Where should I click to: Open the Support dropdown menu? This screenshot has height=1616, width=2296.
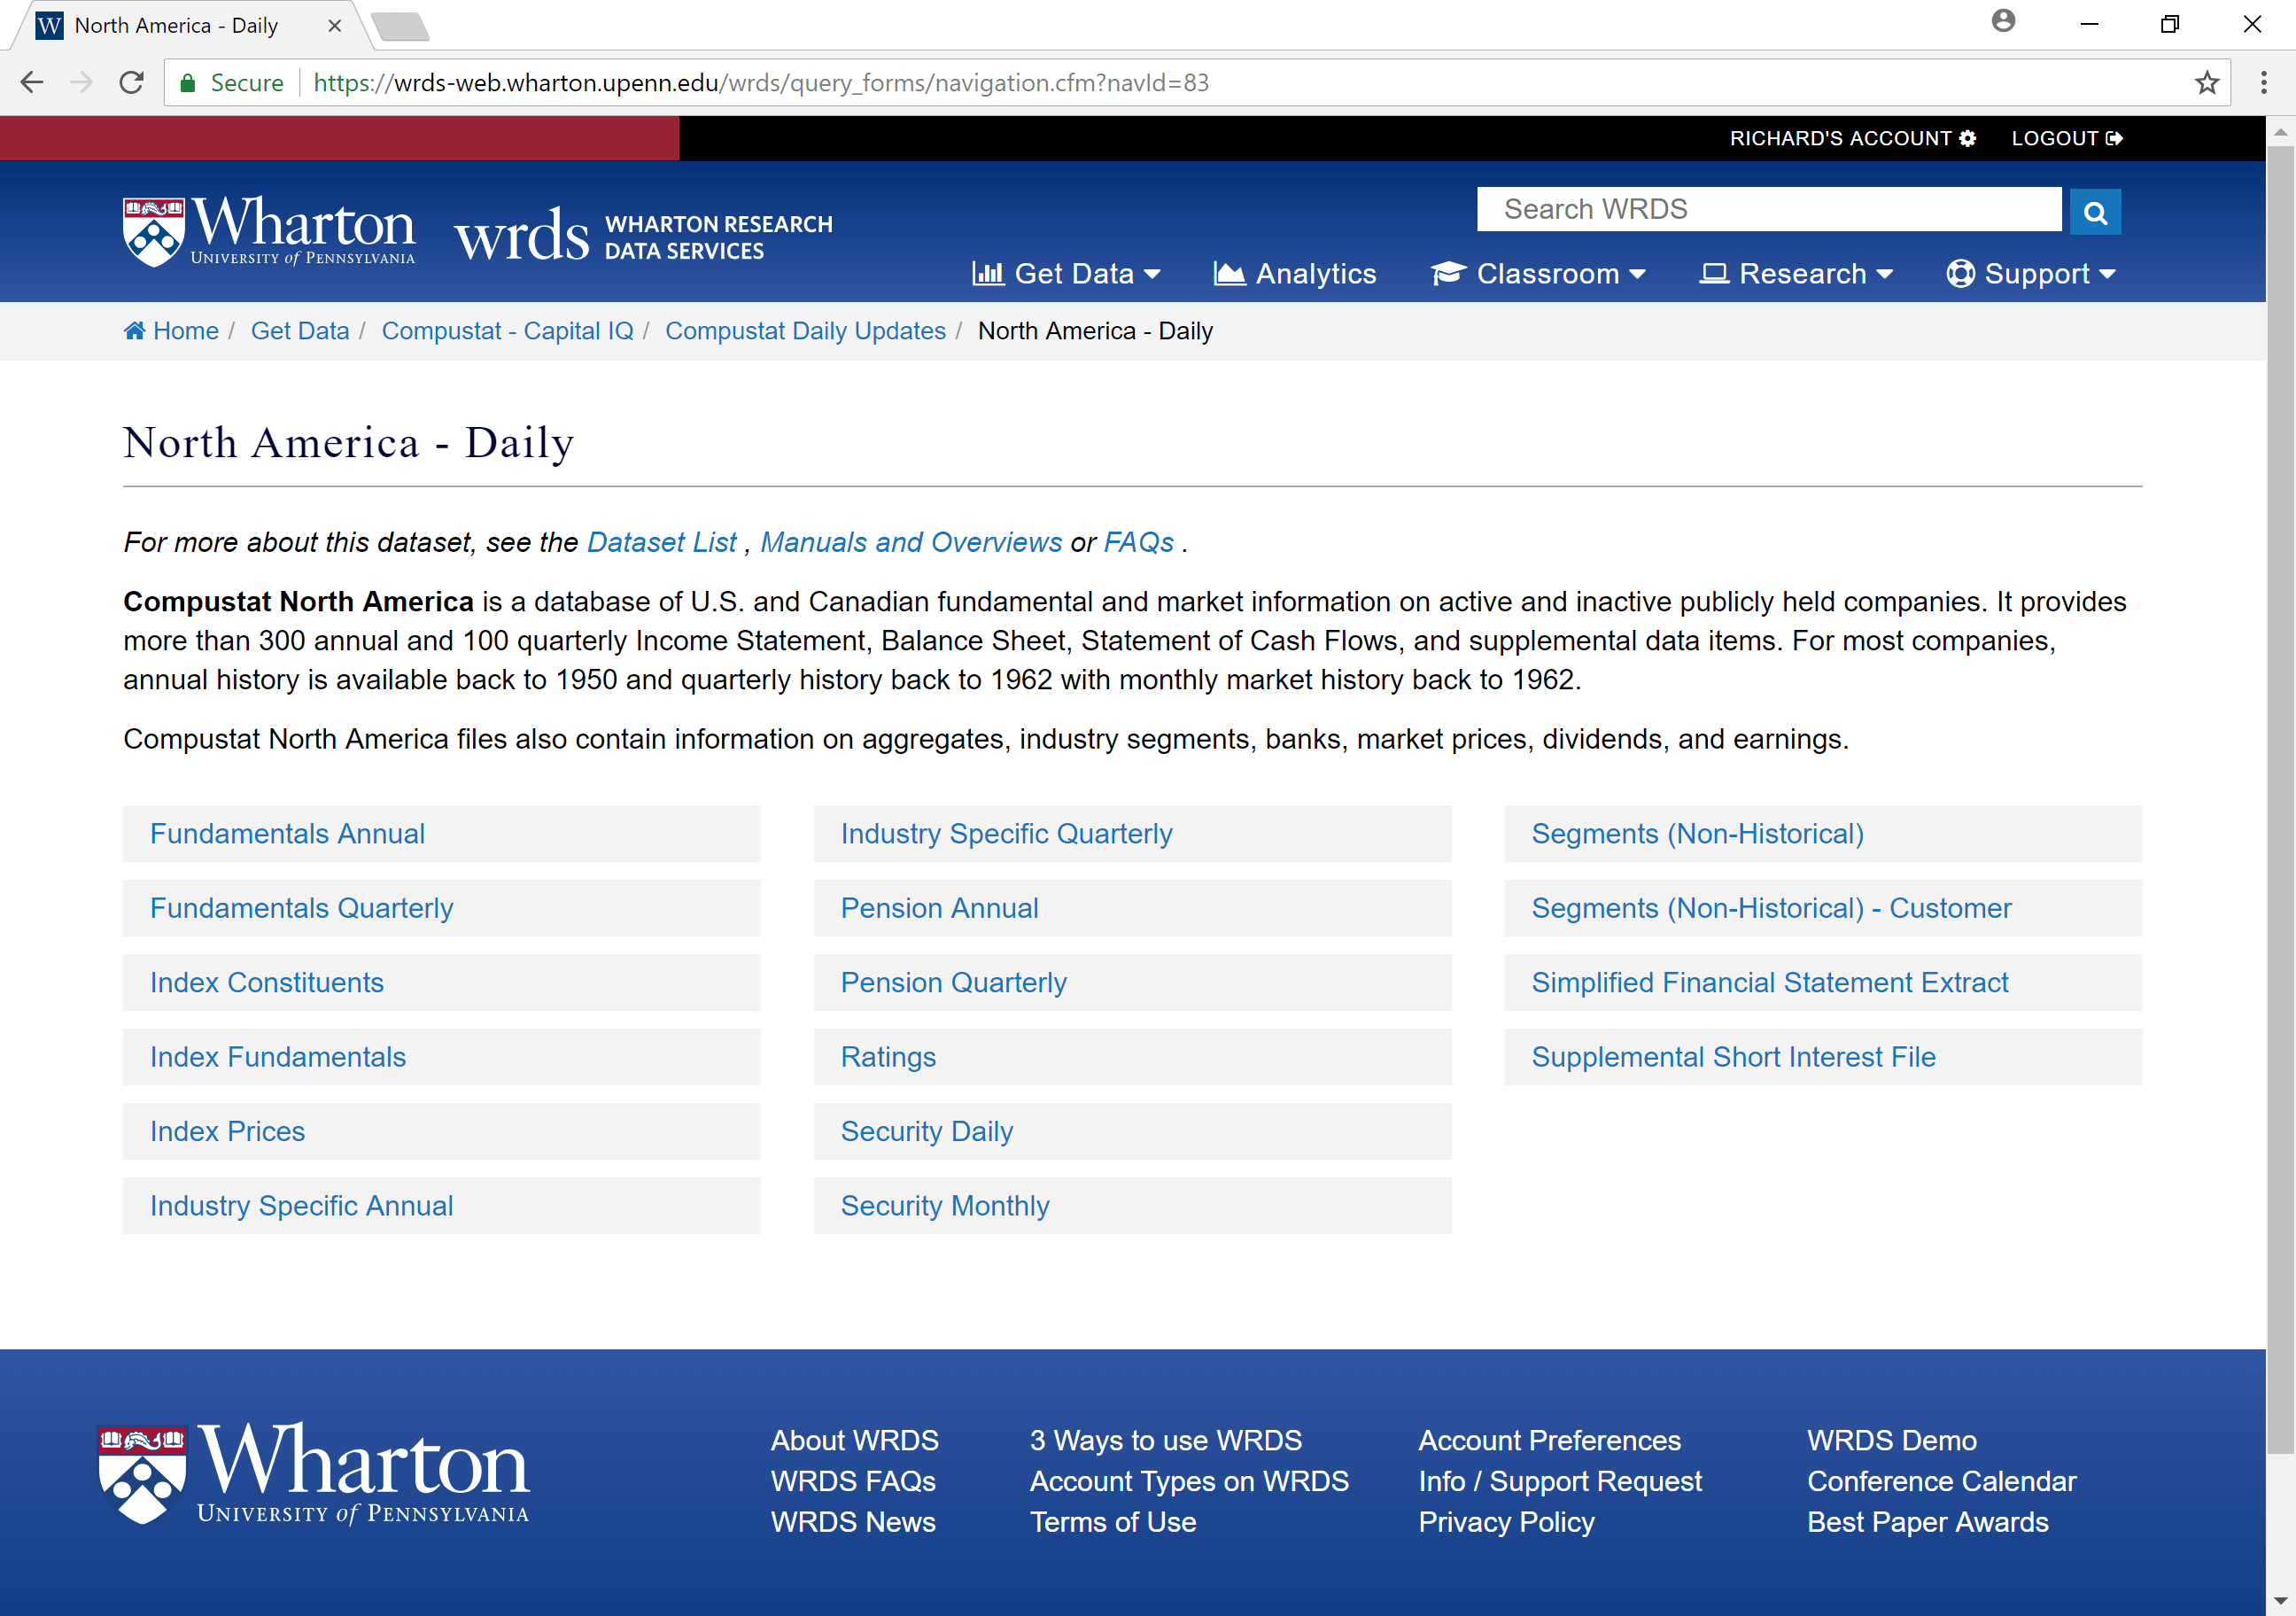tap(2030, 274)
